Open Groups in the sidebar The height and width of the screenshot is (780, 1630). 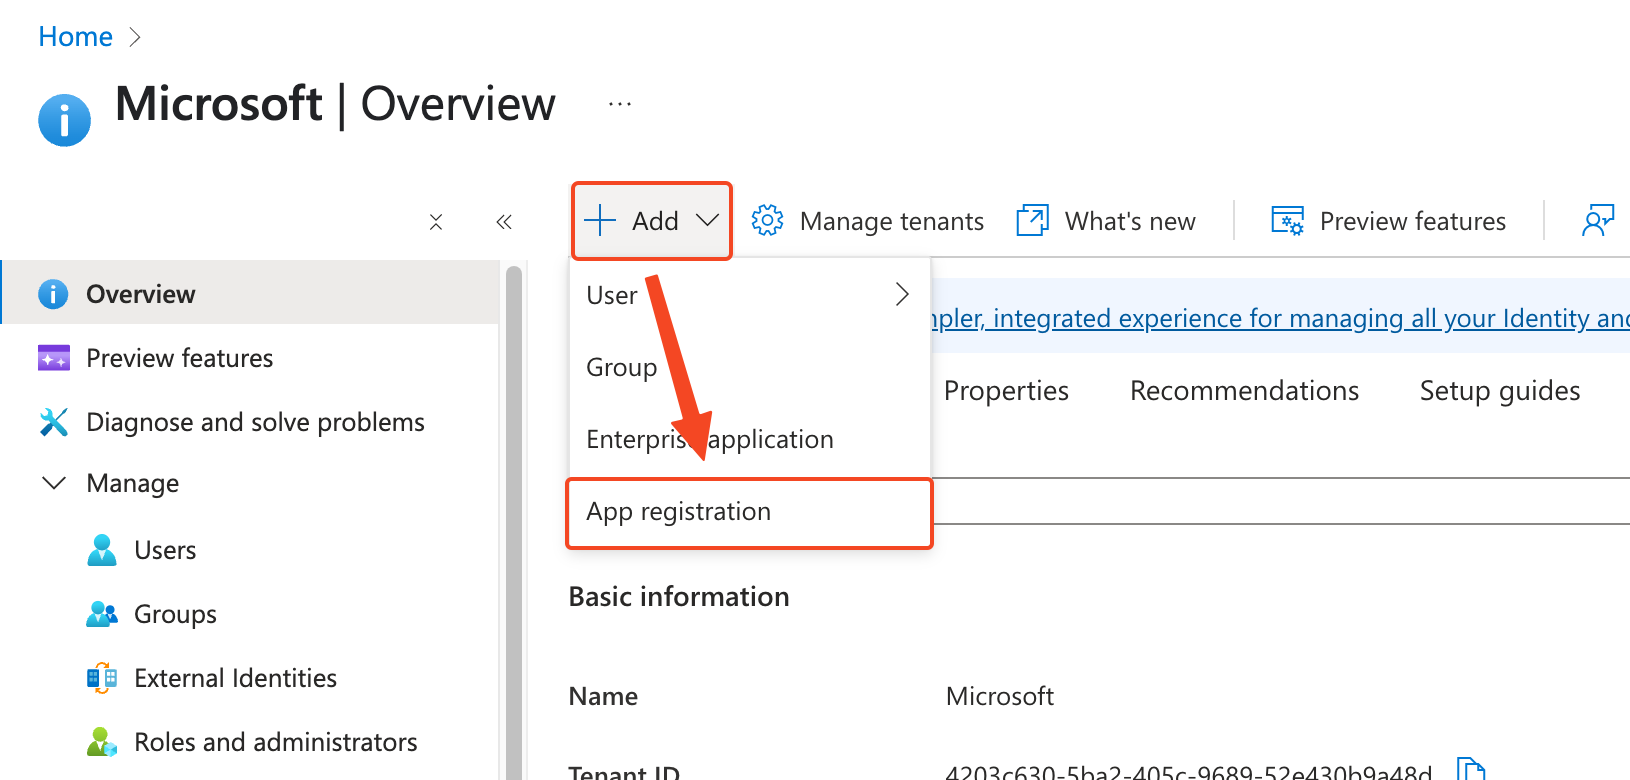175,614
